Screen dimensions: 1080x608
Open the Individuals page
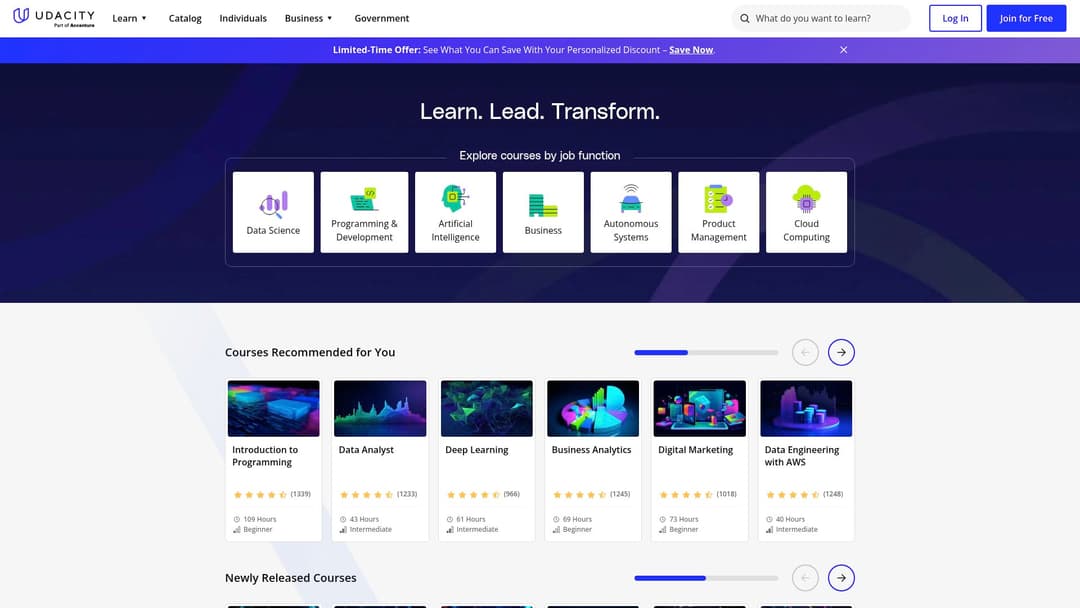click(243, 19)
